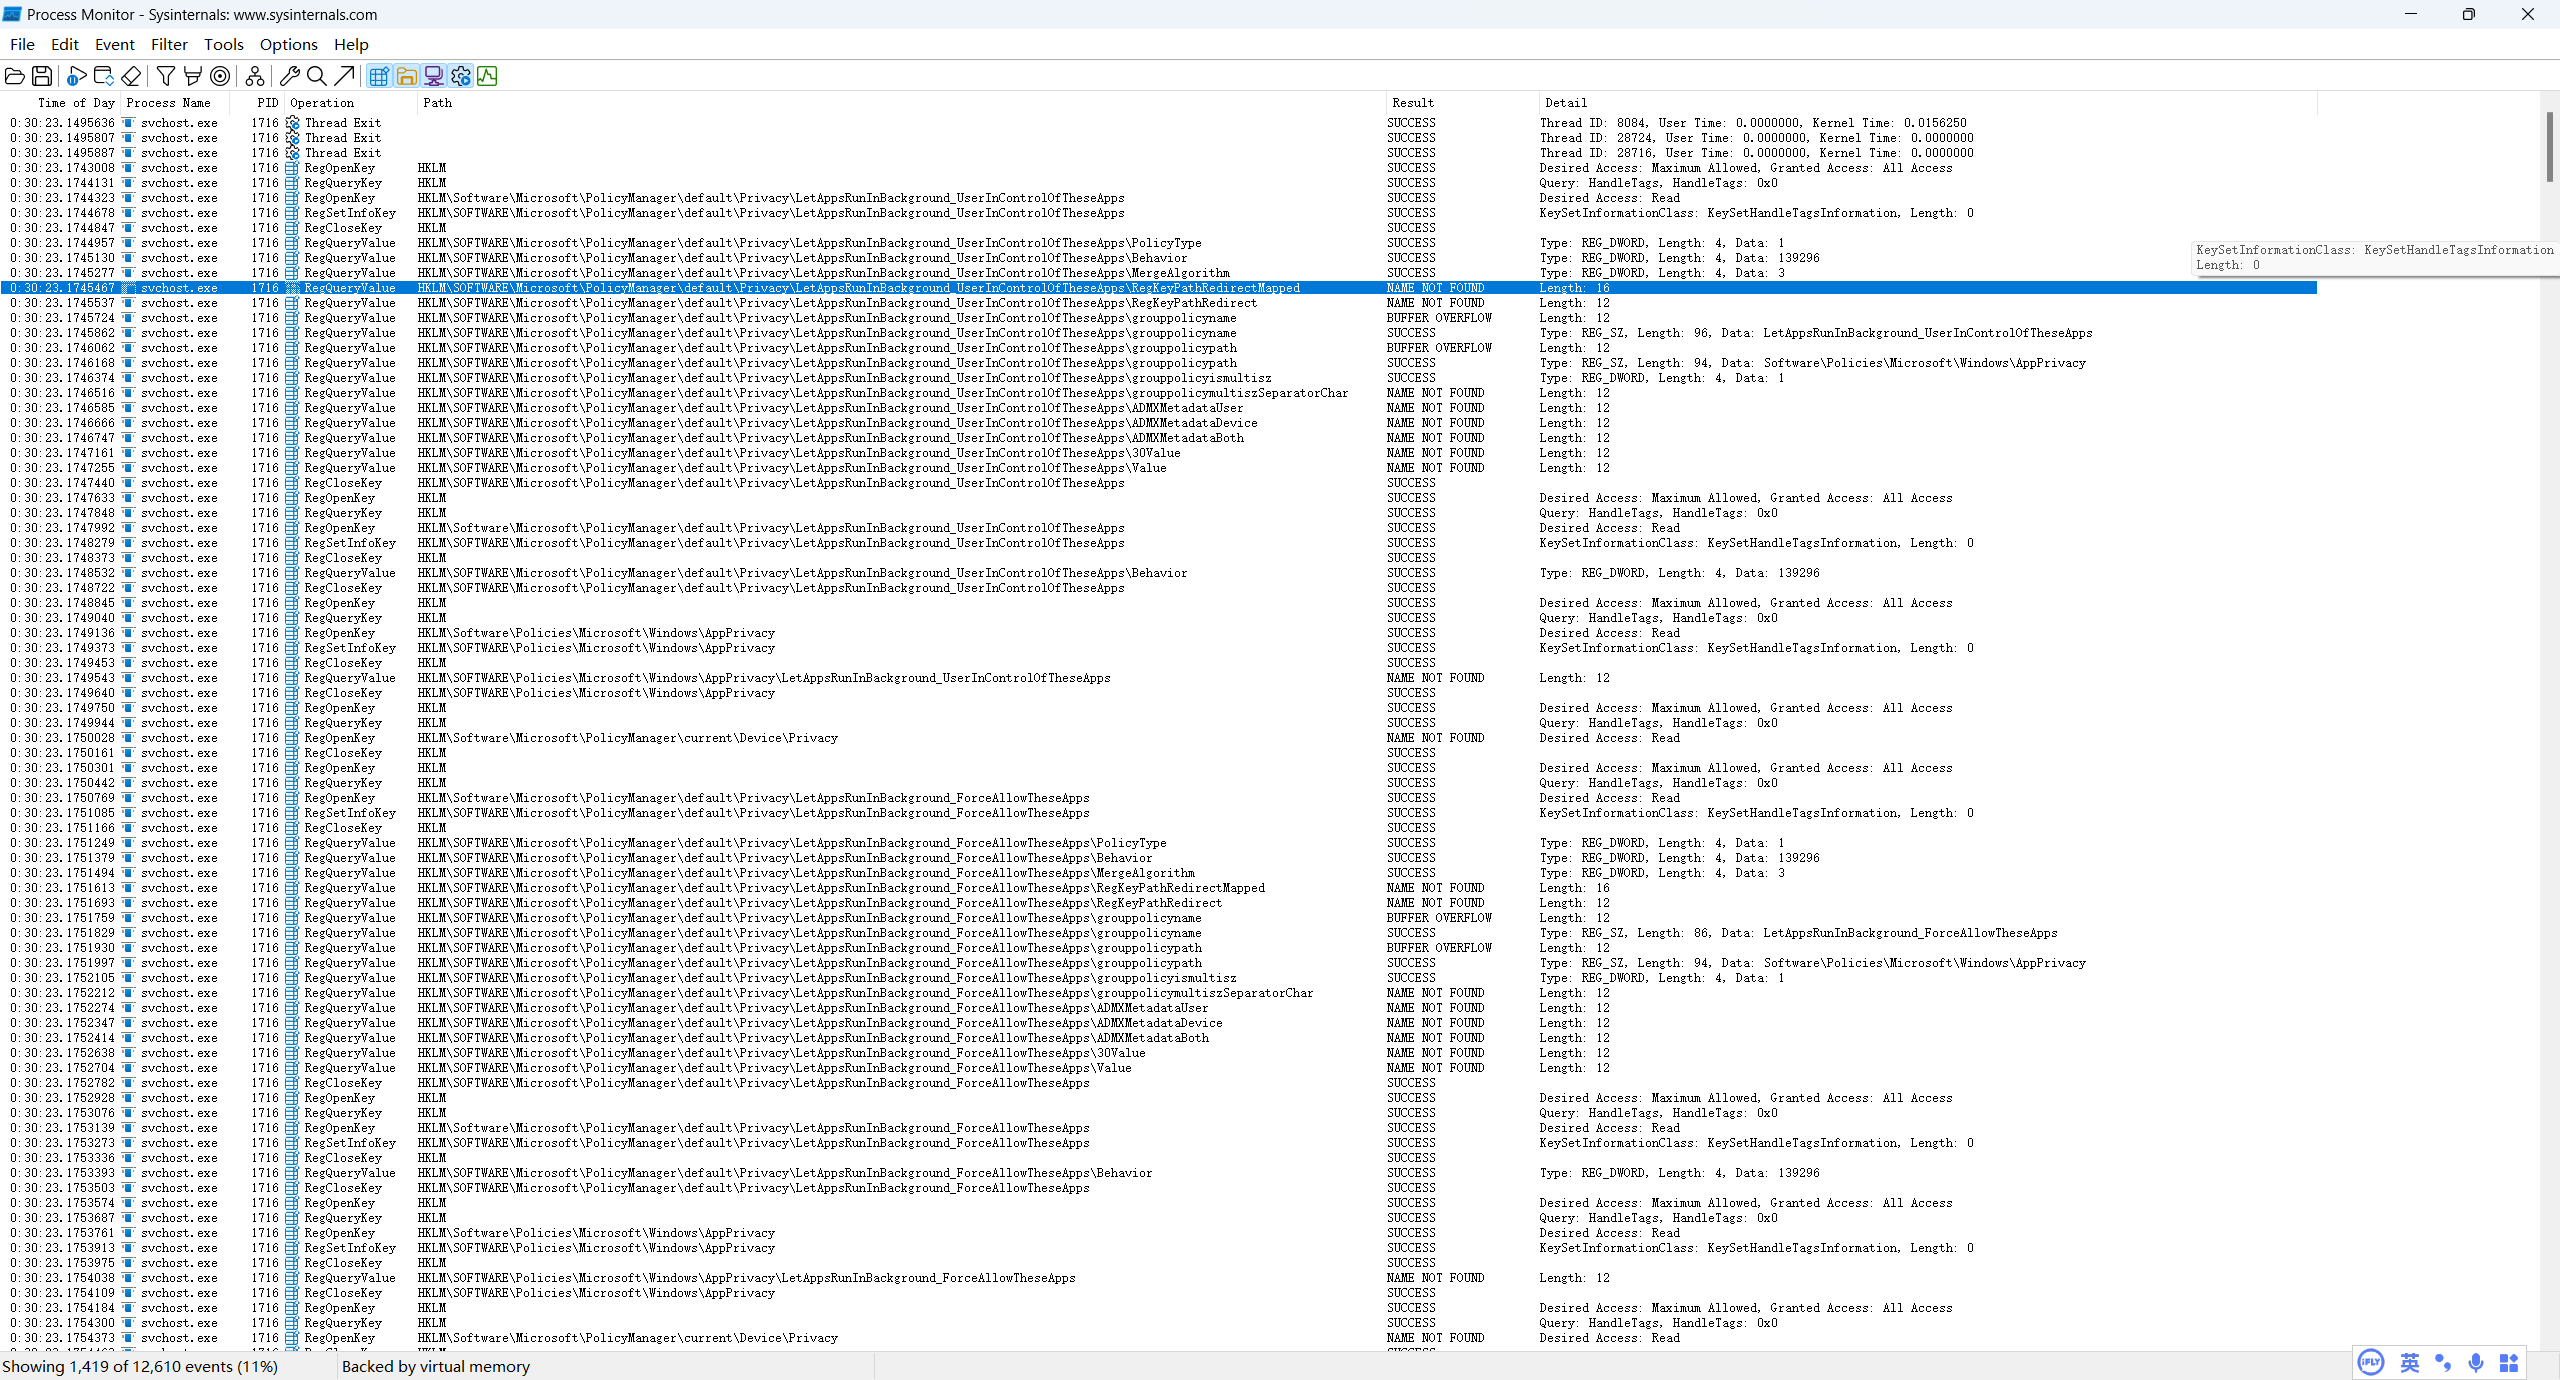This screenshot has height=1380, width=2560.
Task: Click the Process Name column header
Action: 168,103
